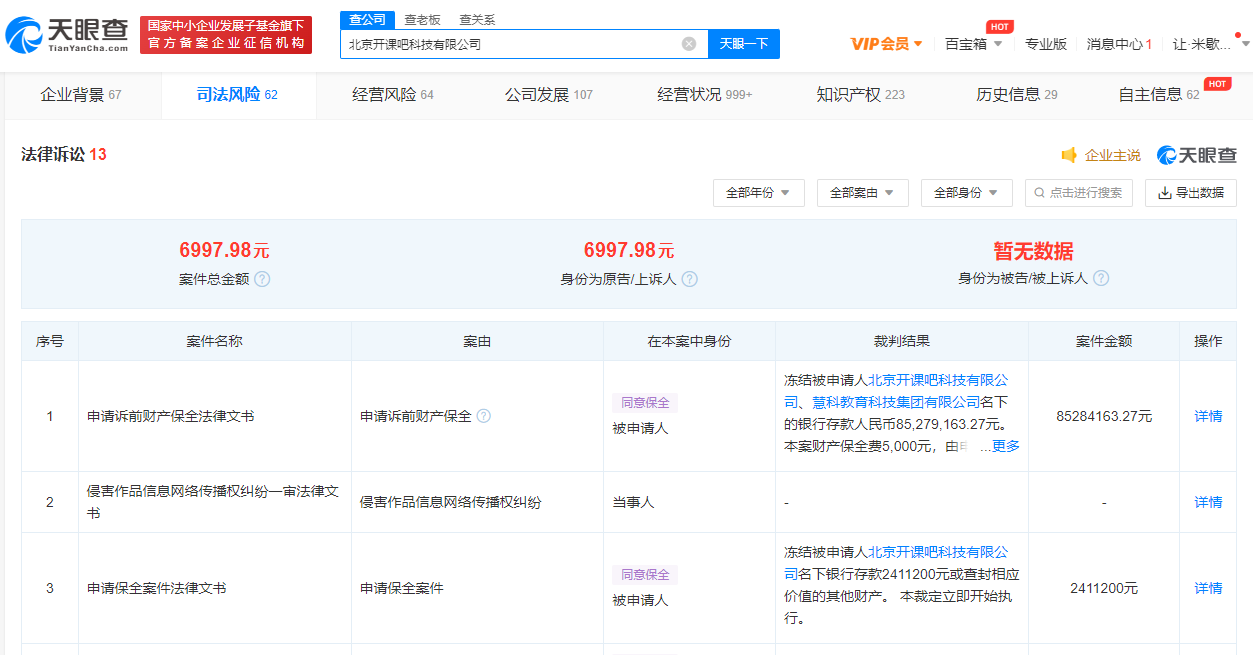The image size is (1253, 655).
Task: Open 详情 for case row 2
Action: point(1208,502)
